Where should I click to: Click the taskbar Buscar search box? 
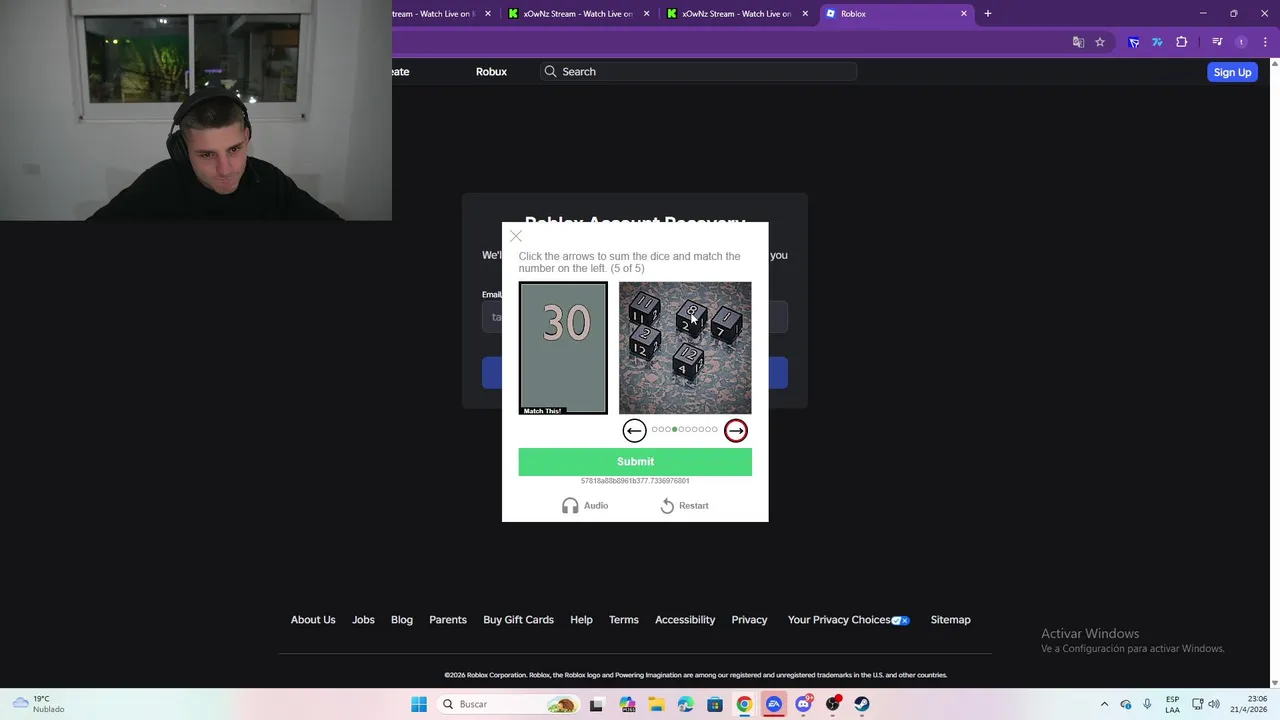click(x=508, y=704)
